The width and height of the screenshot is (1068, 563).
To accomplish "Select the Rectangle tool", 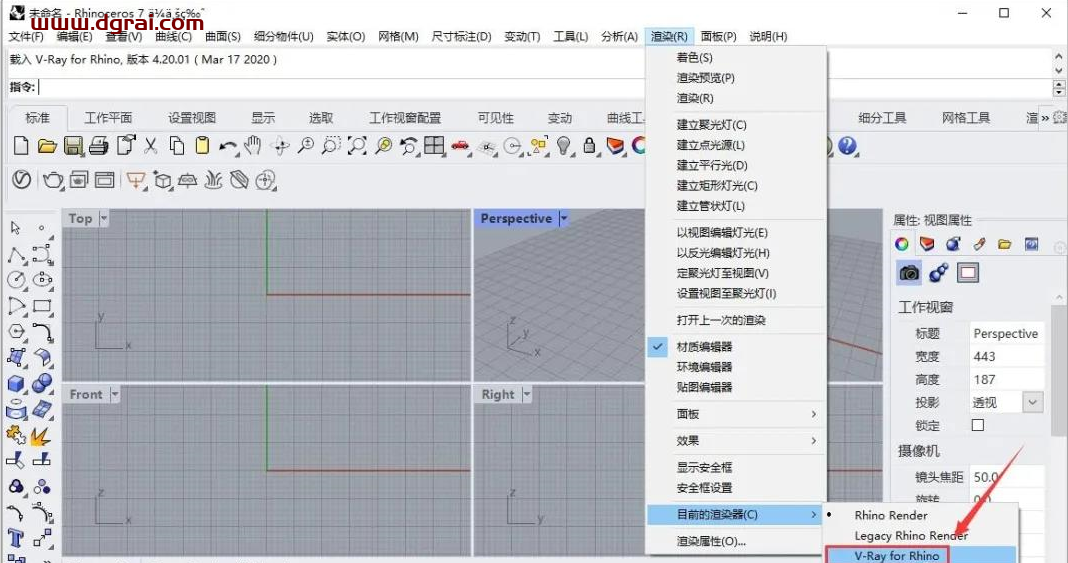I will coord(42,306).
